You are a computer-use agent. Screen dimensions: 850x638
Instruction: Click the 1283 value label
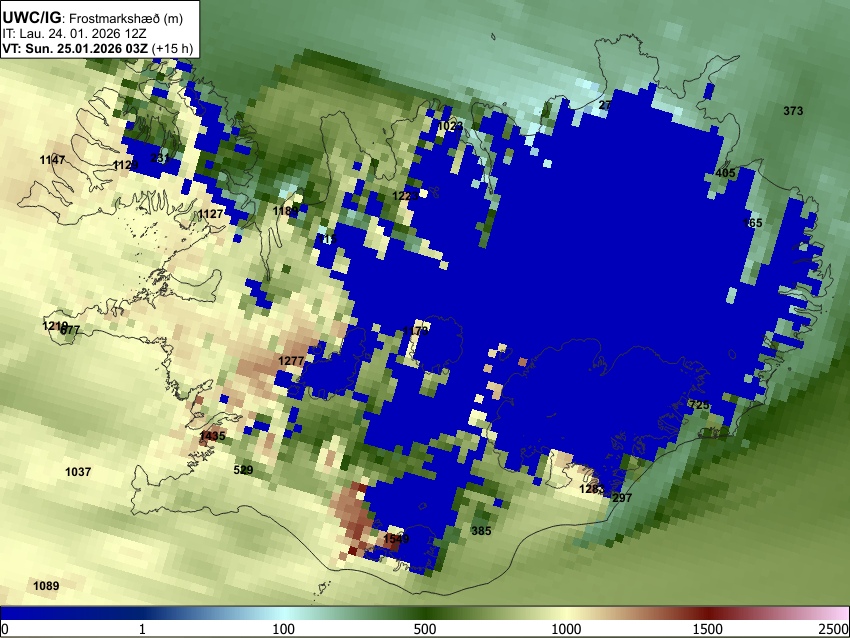[592, 489]
